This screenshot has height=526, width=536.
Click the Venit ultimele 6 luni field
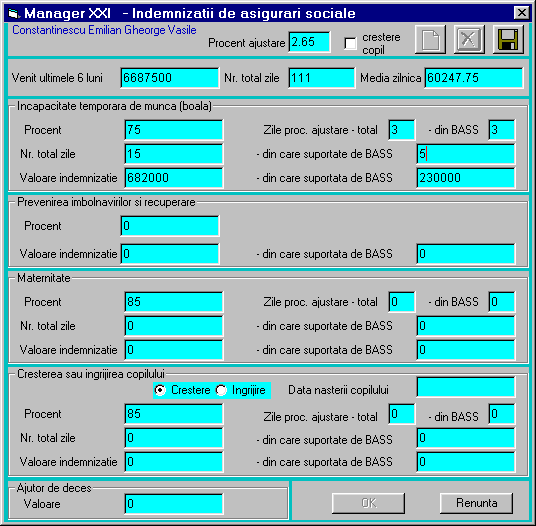pyautogui.click(x=170, y=78)
